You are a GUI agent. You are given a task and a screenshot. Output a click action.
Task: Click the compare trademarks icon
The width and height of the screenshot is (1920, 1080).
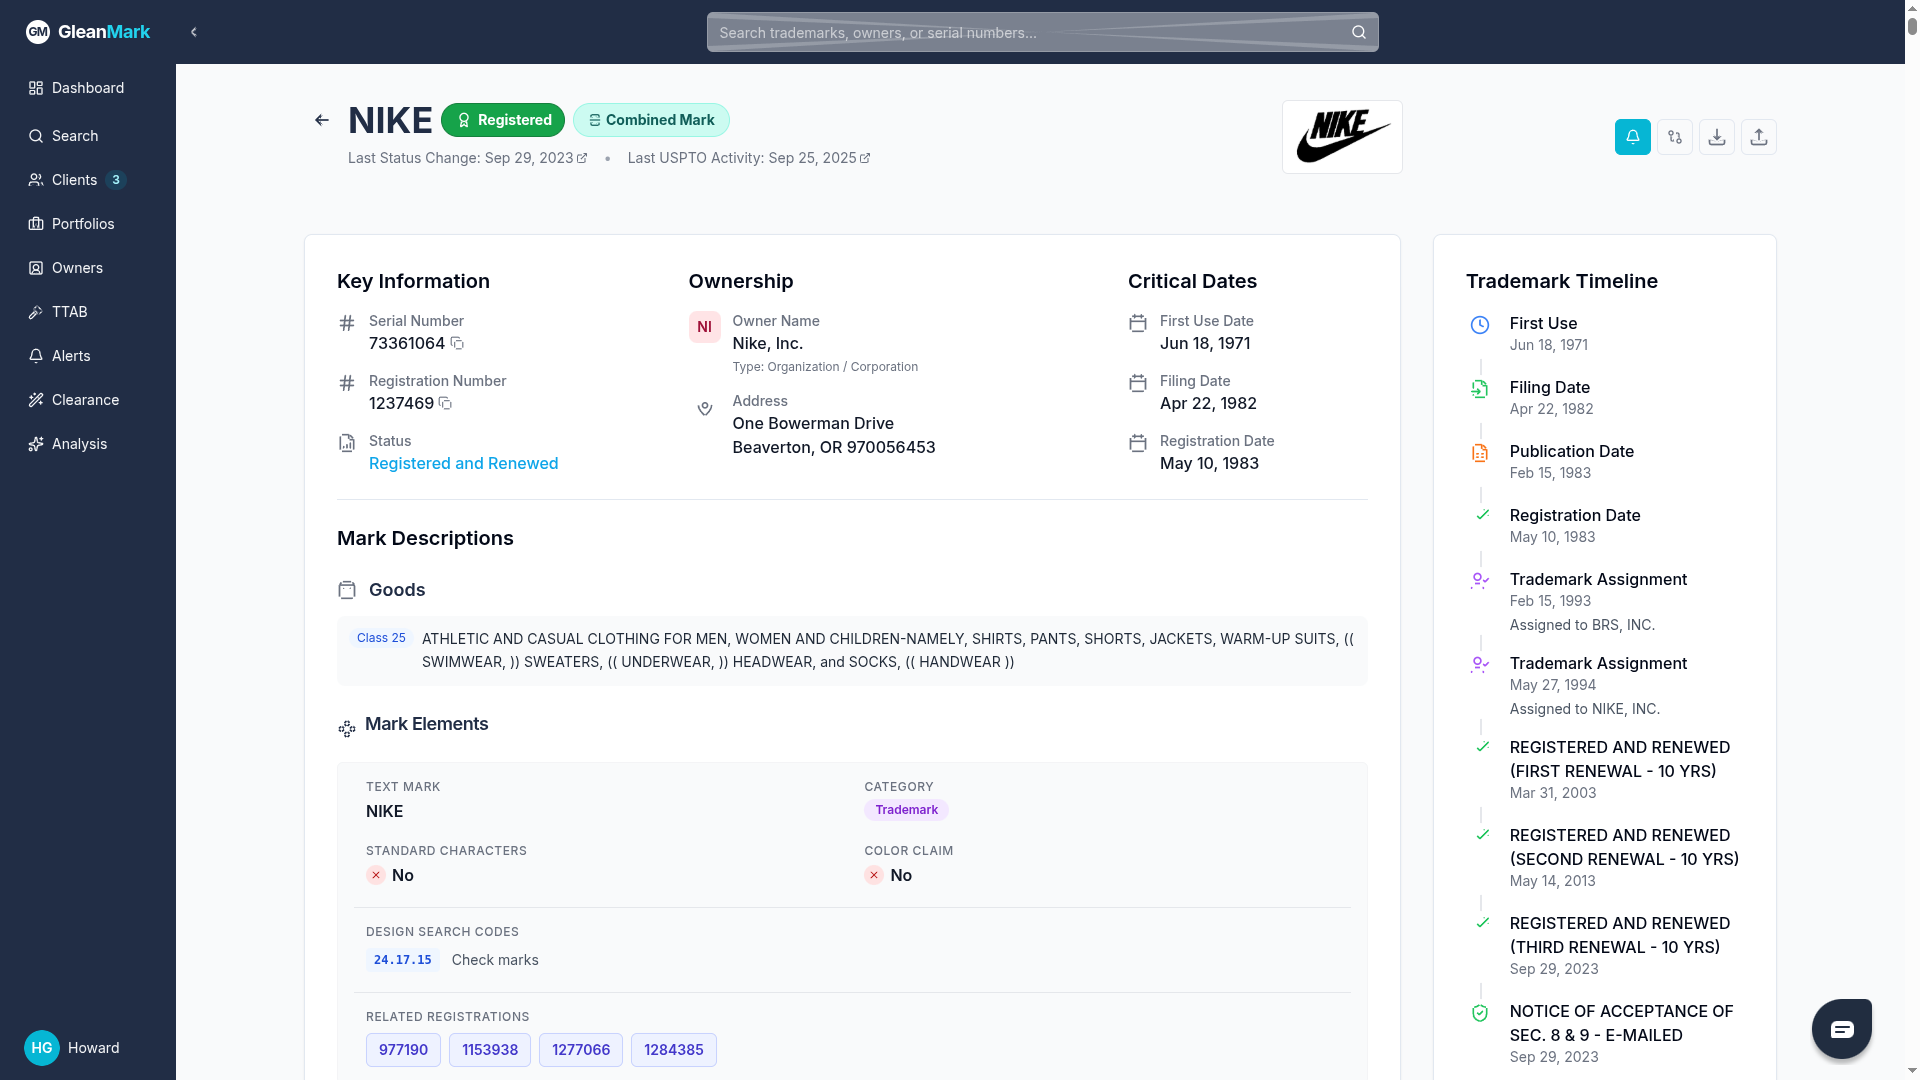1675,137
